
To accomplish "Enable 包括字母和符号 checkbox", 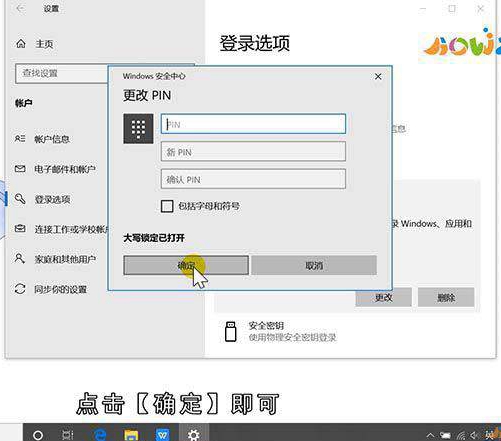I will pos(167,206).
